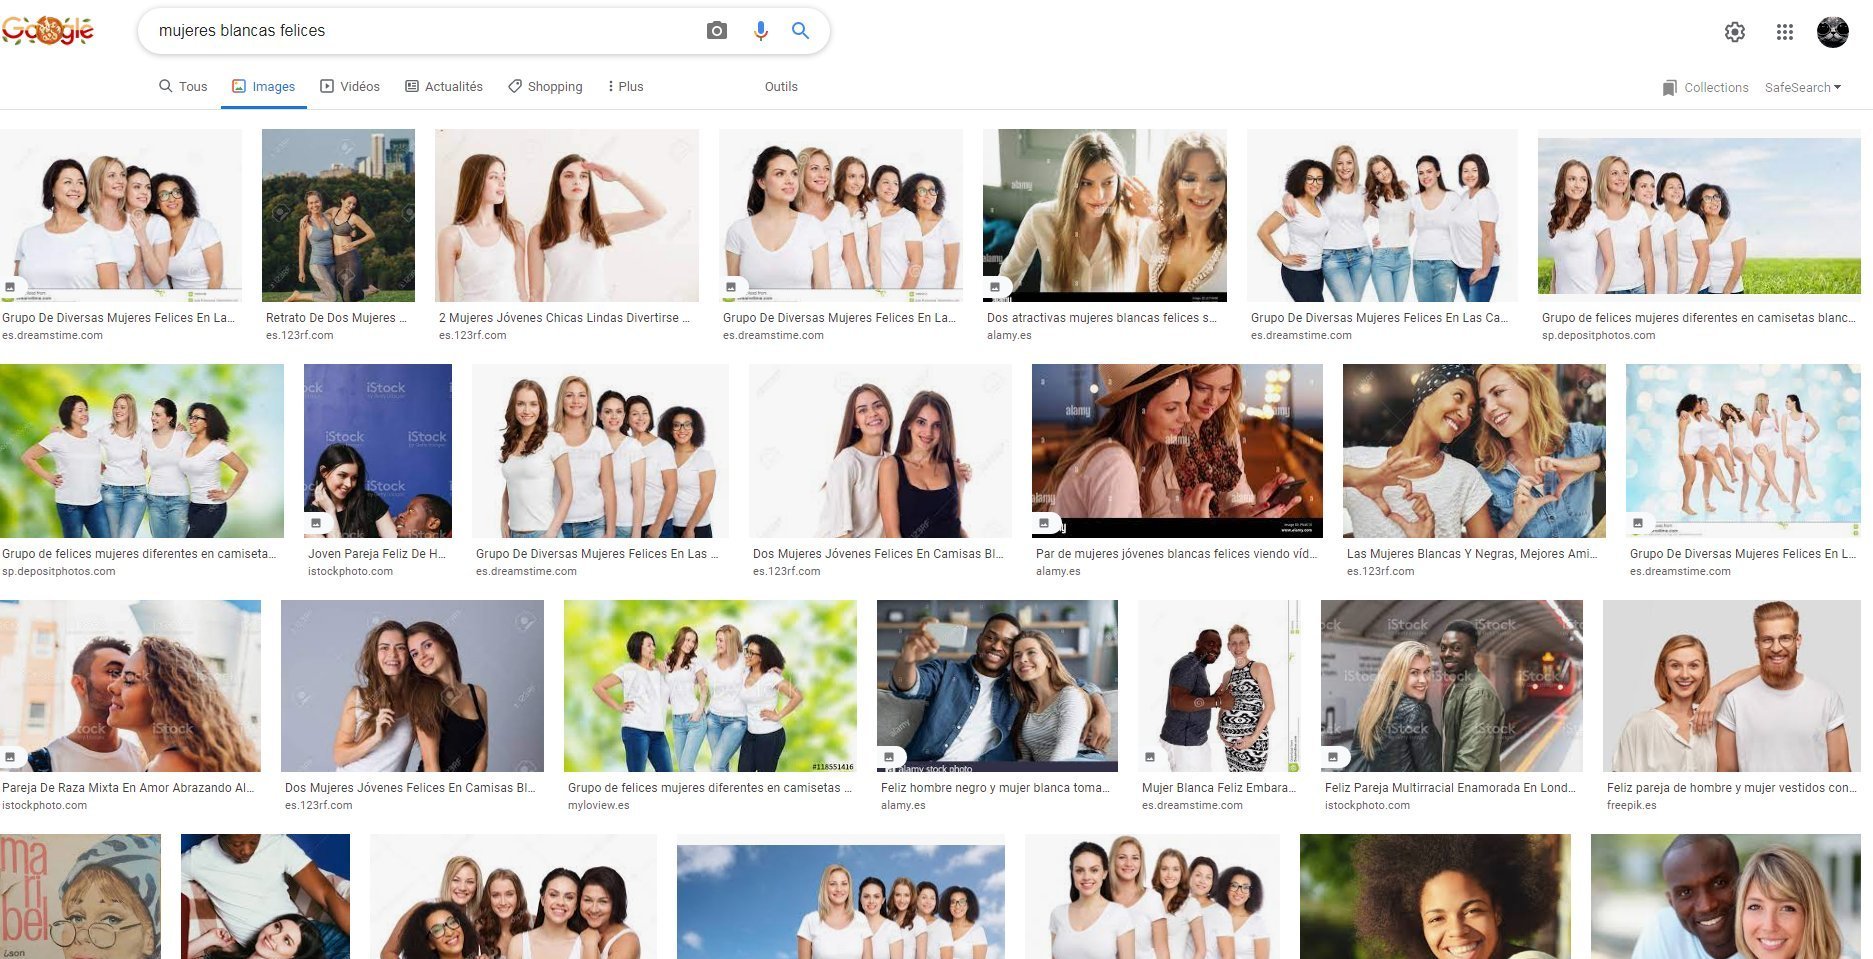Open the myloview.es group of women thumbnail
Screen dimensions: 1873x959
(x=710, y=686)
